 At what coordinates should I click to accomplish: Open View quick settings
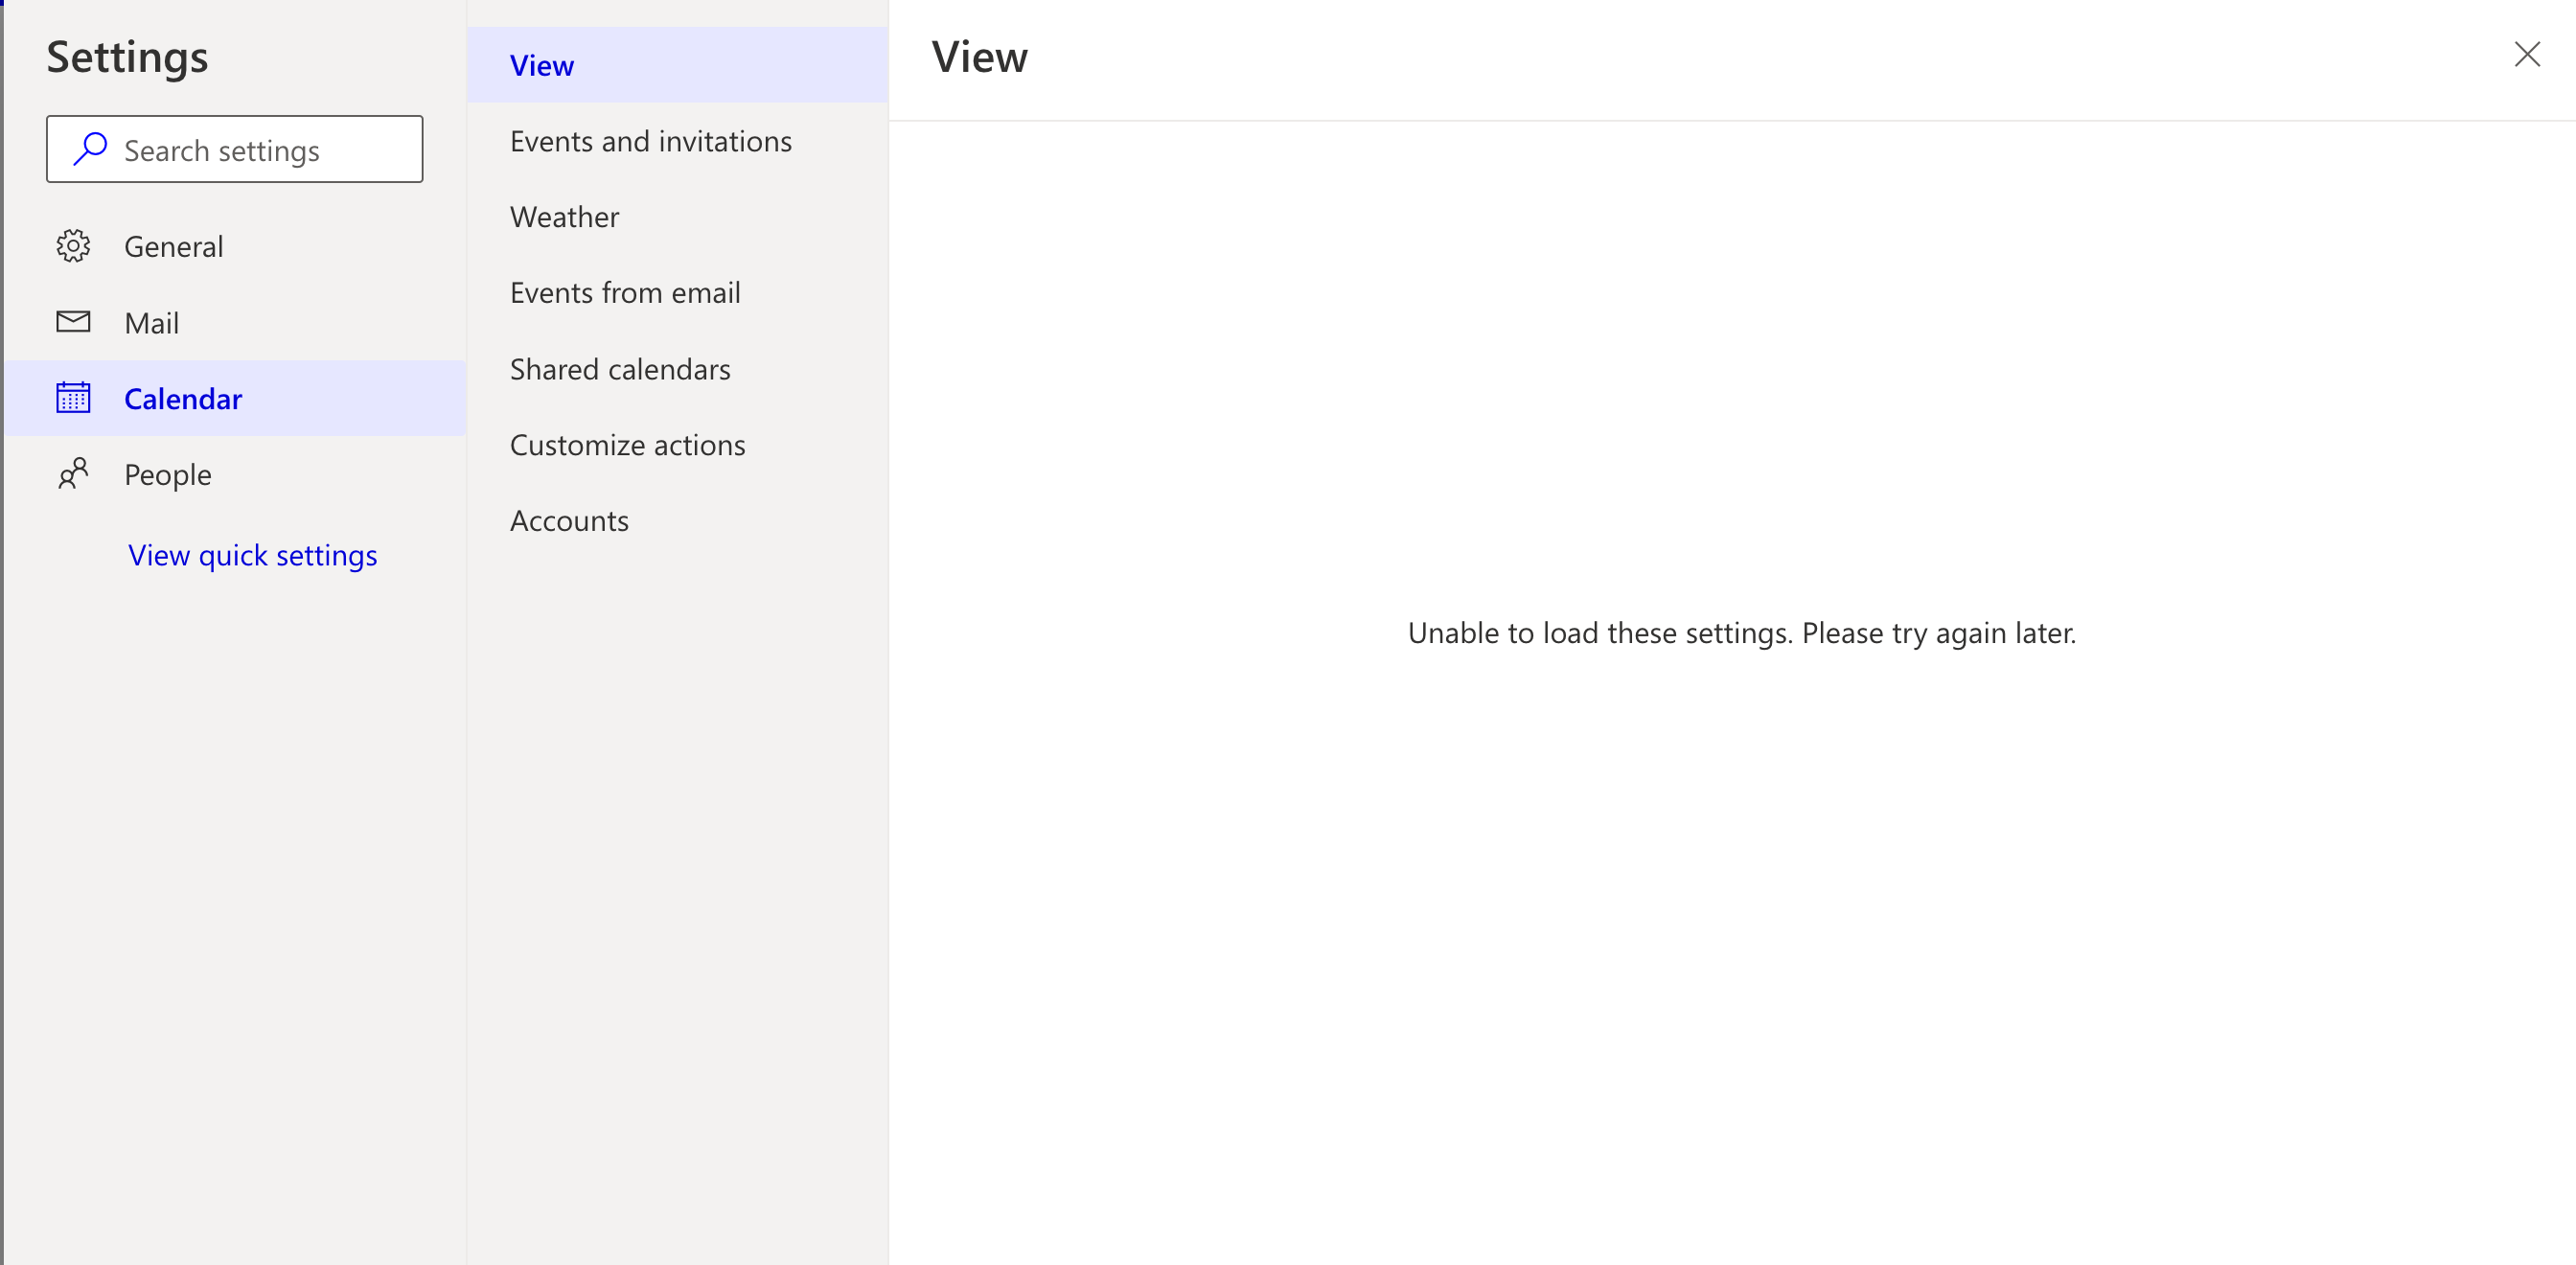pyautogui.click(x=252, y=555)
